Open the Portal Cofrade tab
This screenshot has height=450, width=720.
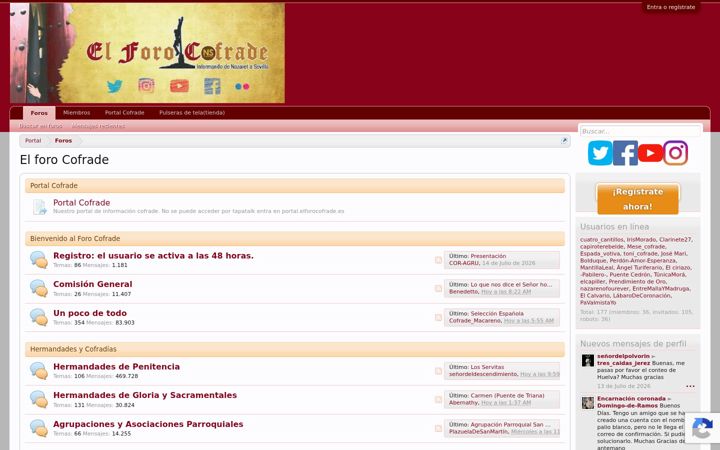124,113
